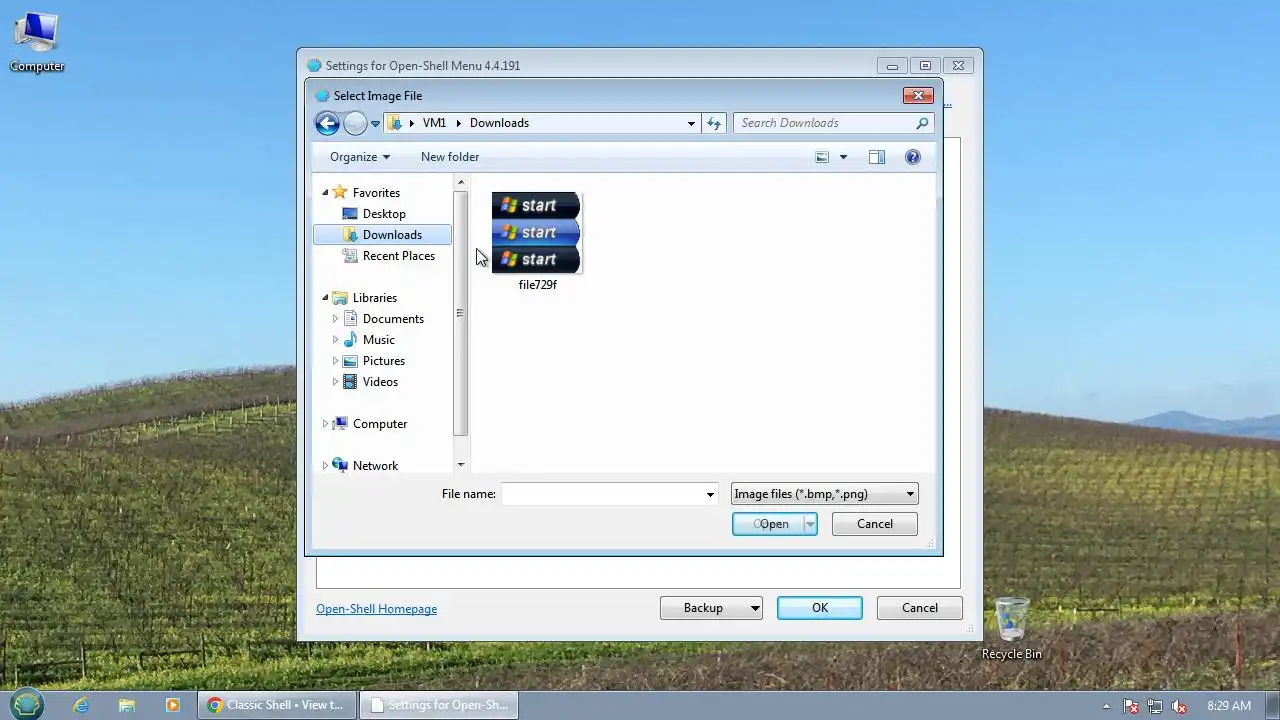1280x720 pixels.
Task: Click the muted volume tray icon
Action: click(x=1179, y=706)
